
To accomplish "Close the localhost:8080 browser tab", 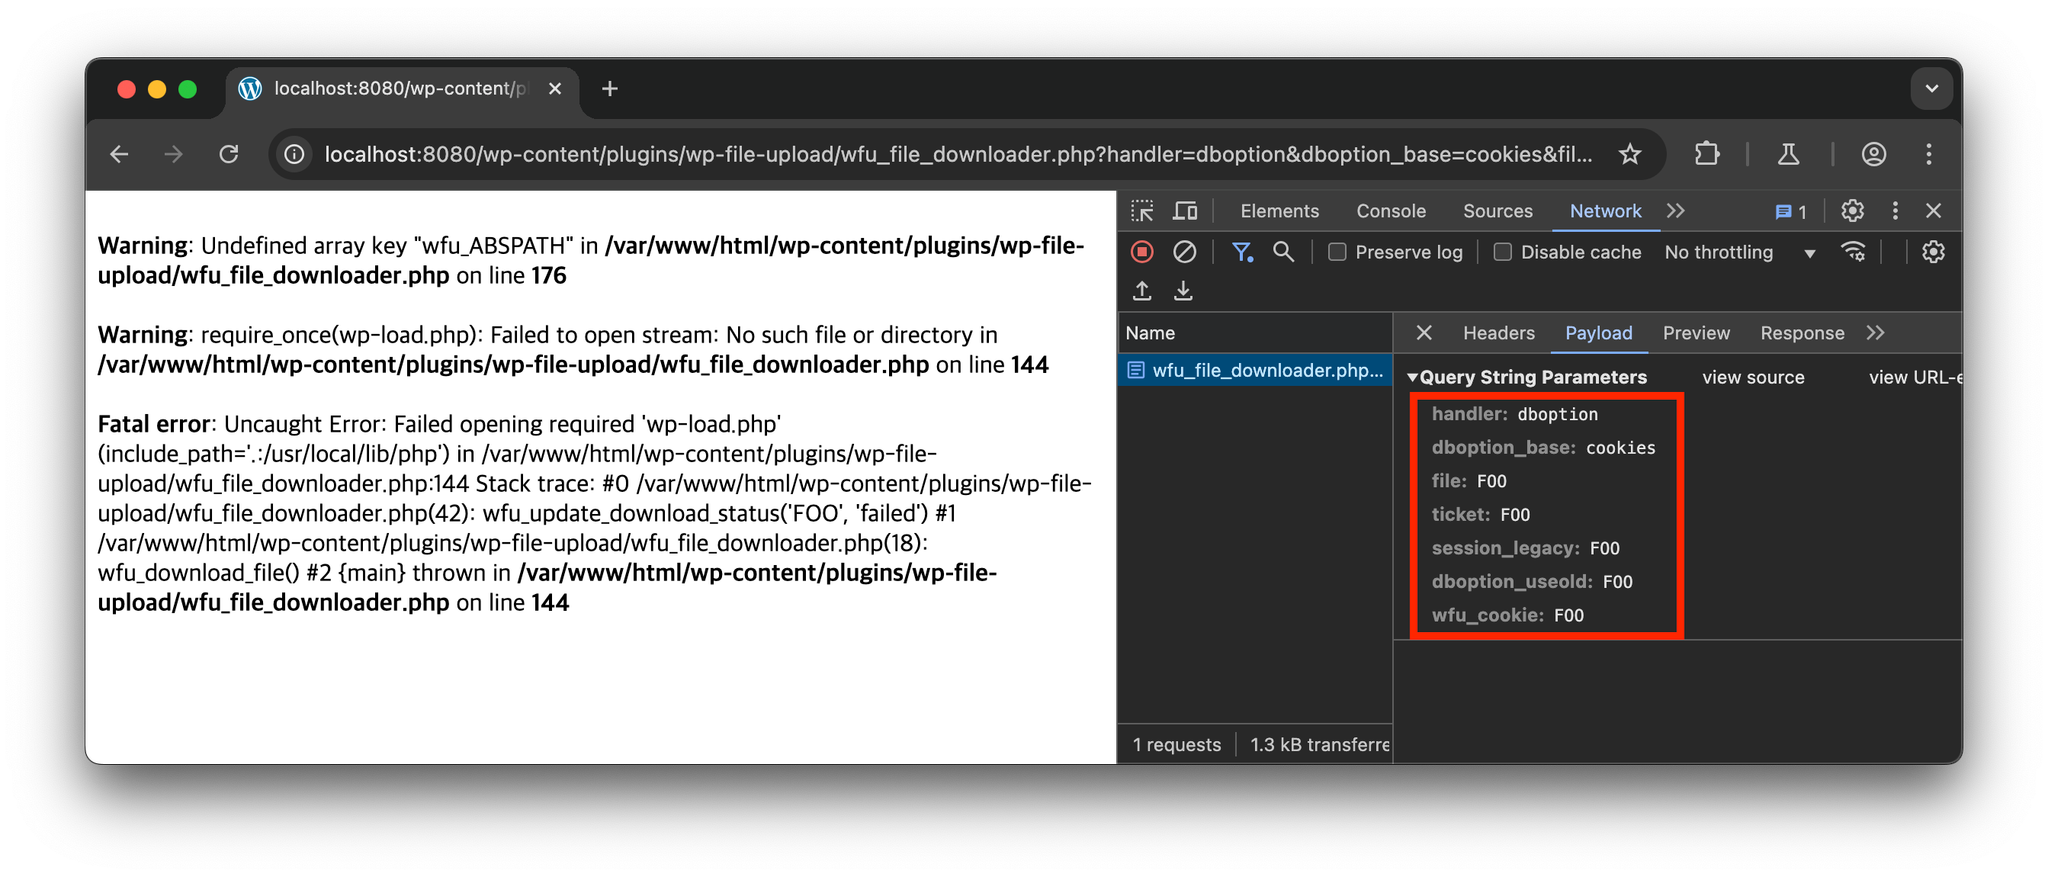I will 555,89.
